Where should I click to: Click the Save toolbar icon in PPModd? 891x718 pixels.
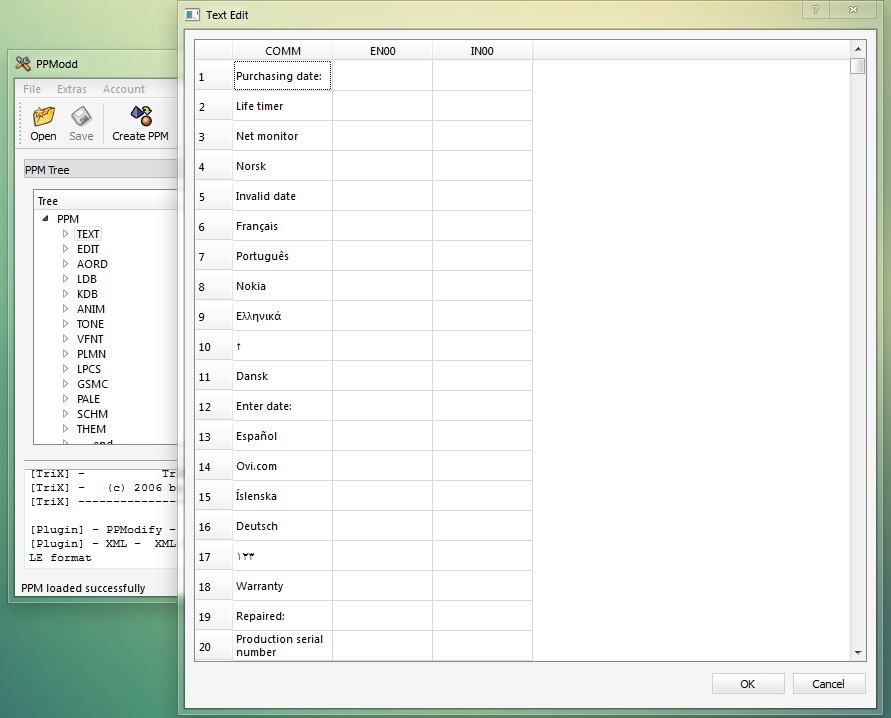81,123
